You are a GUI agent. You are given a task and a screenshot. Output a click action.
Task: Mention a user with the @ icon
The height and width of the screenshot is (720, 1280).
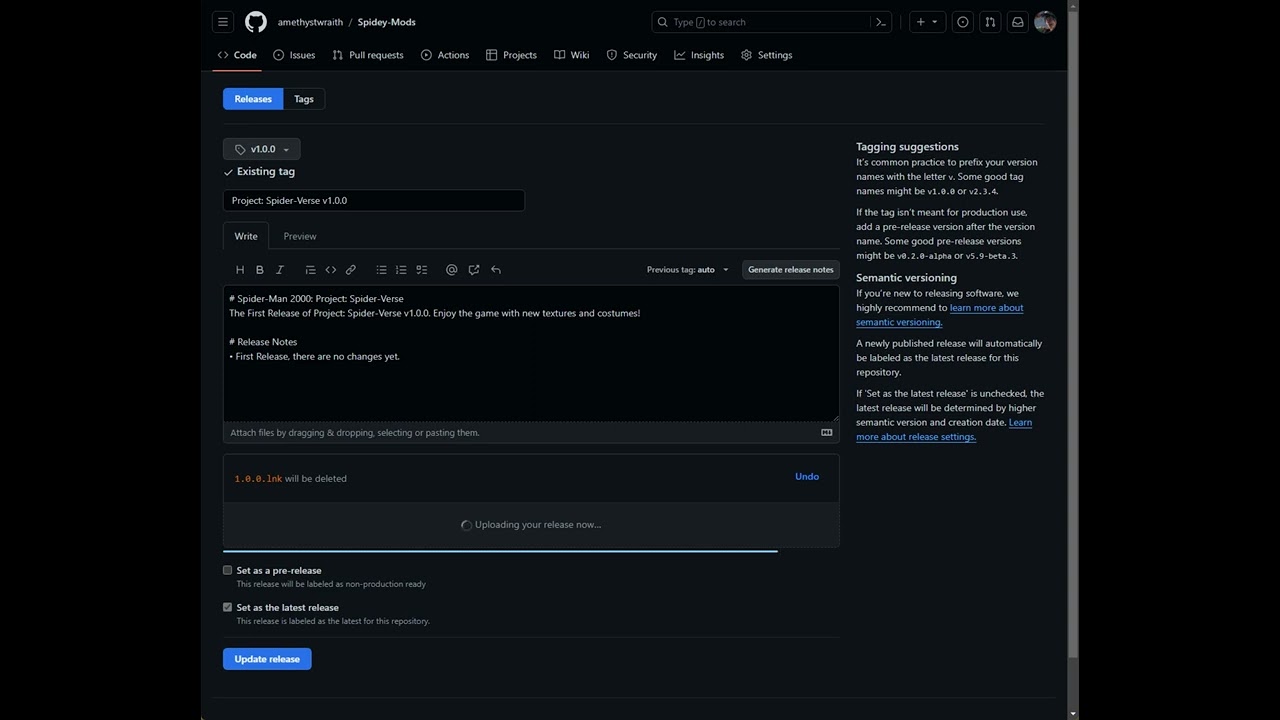pyautogui.click(x=452, y=270)
